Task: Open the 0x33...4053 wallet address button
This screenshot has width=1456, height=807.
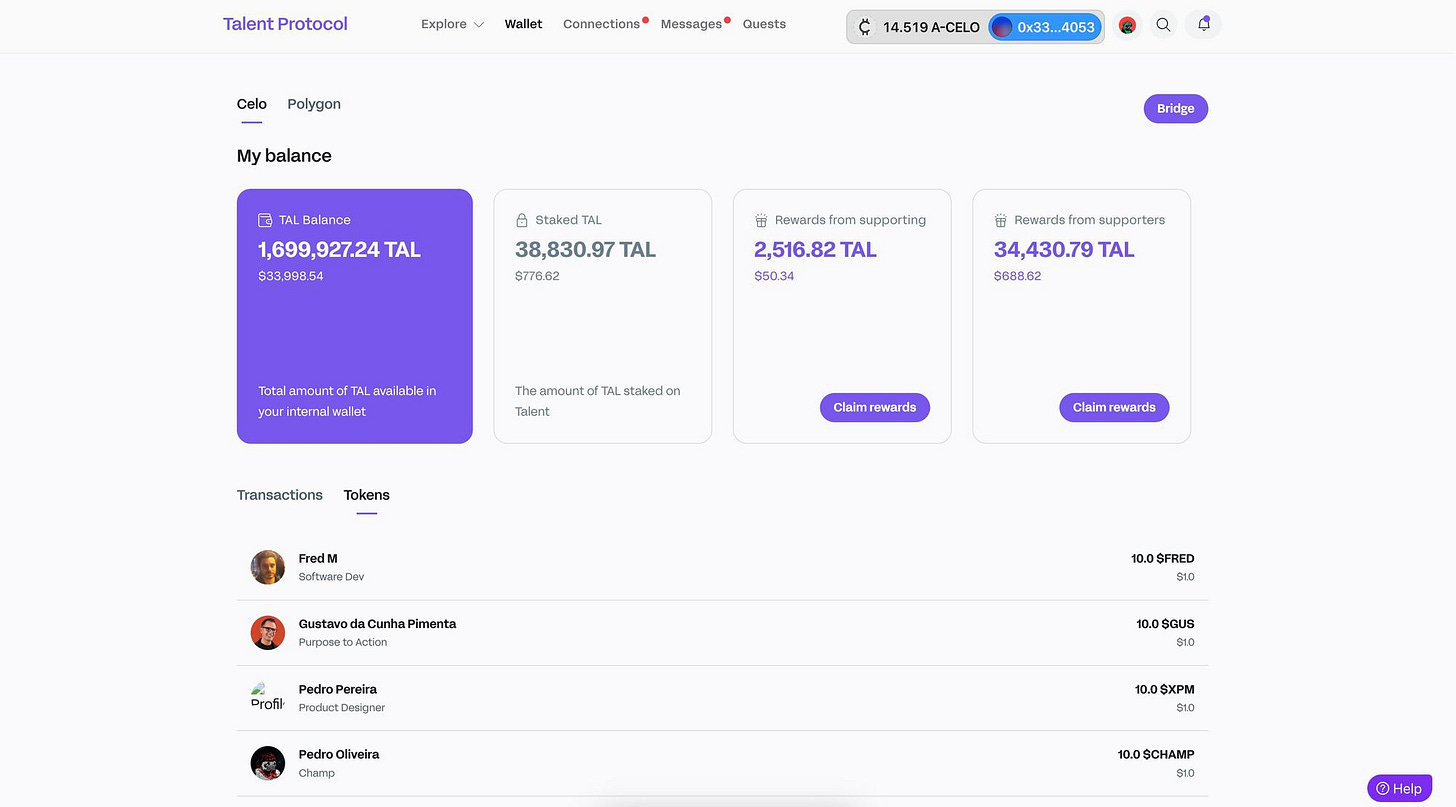Action: [x=1045, y=27]
